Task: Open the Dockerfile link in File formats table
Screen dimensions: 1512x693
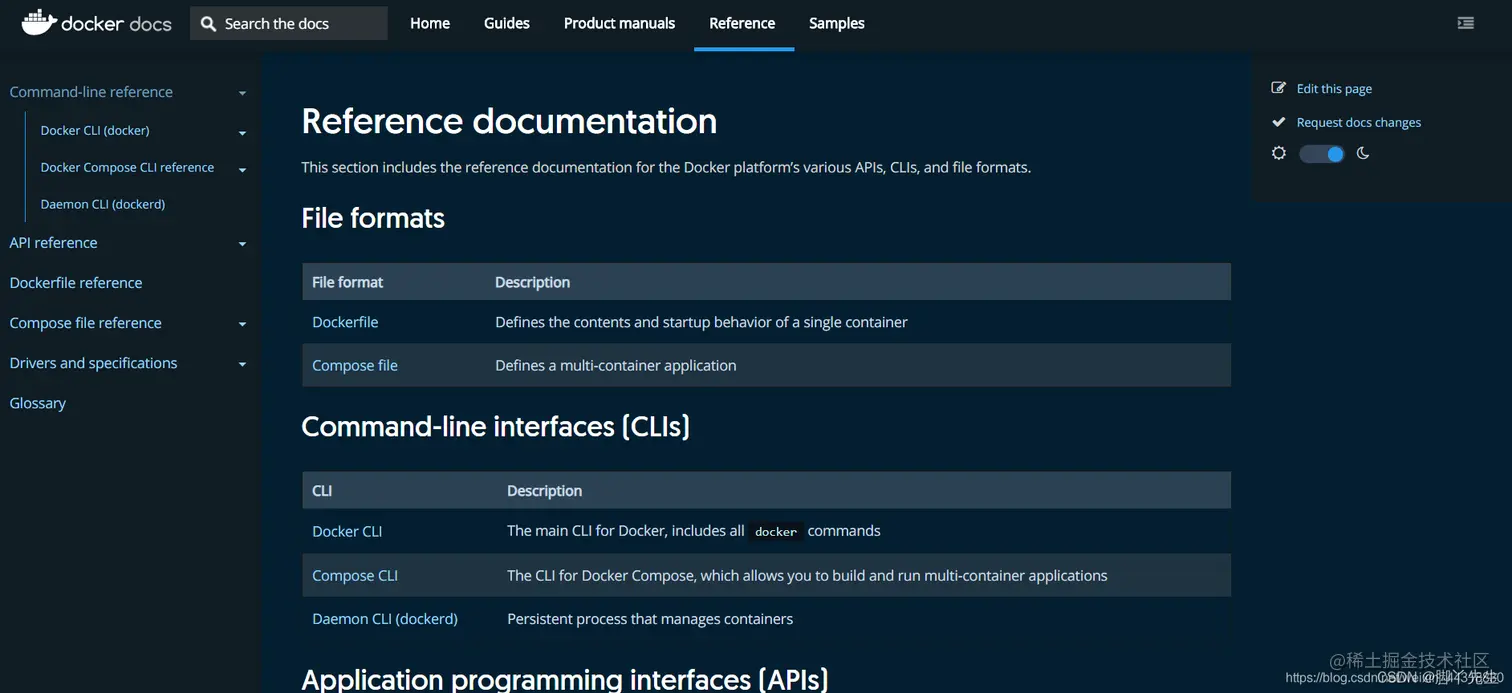Action: pos(345,322)
